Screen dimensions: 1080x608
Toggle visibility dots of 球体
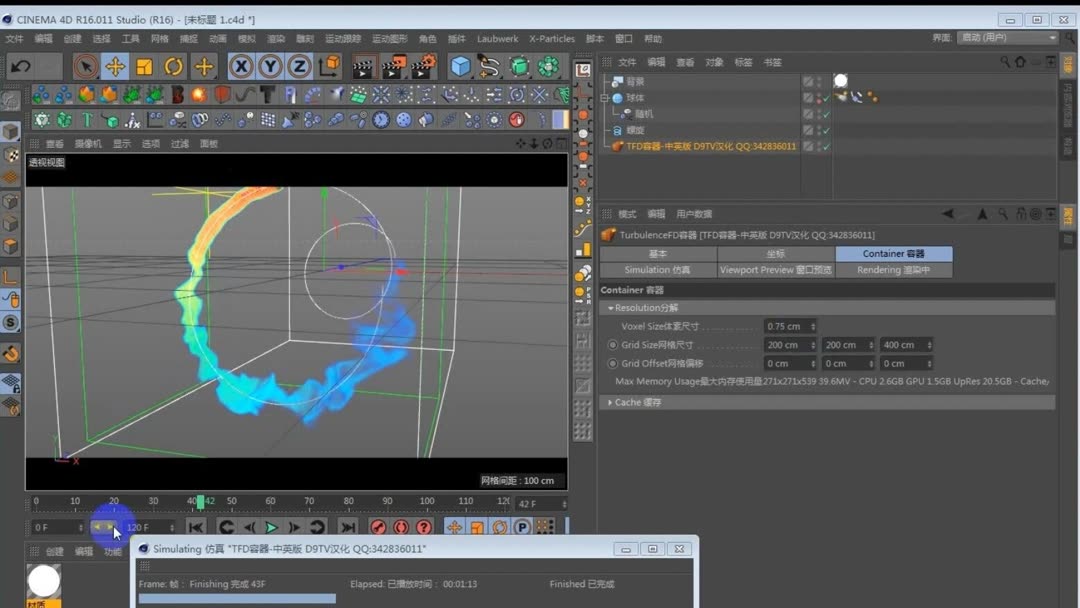[x=818, y=98]
